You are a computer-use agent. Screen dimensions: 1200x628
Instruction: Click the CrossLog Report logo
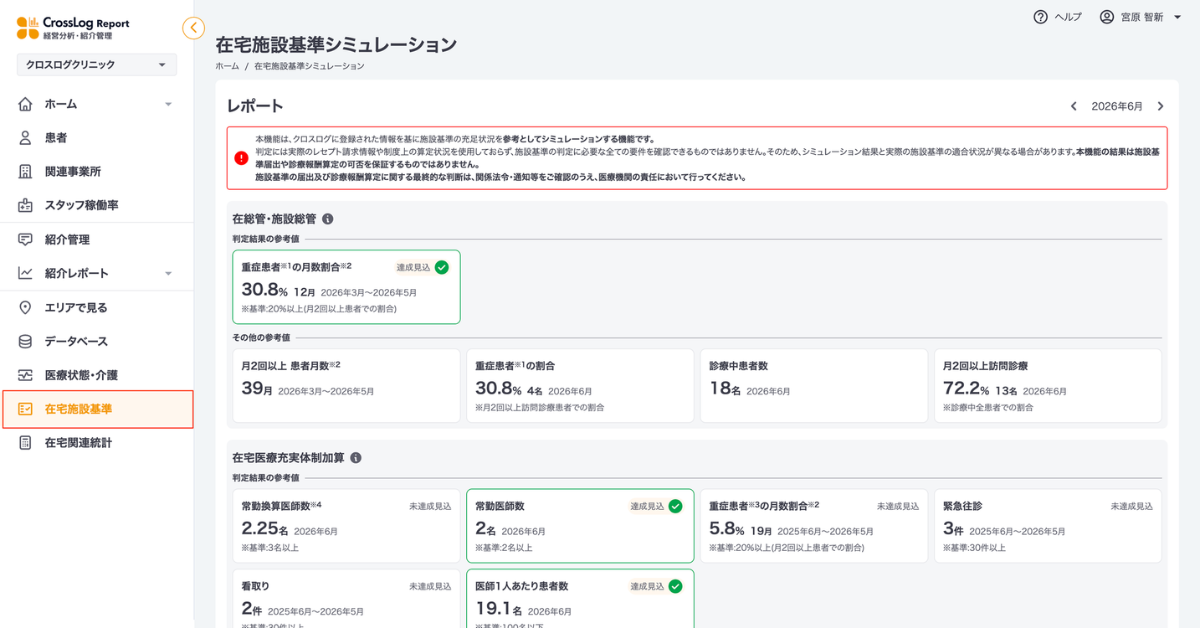click(73, 28)
